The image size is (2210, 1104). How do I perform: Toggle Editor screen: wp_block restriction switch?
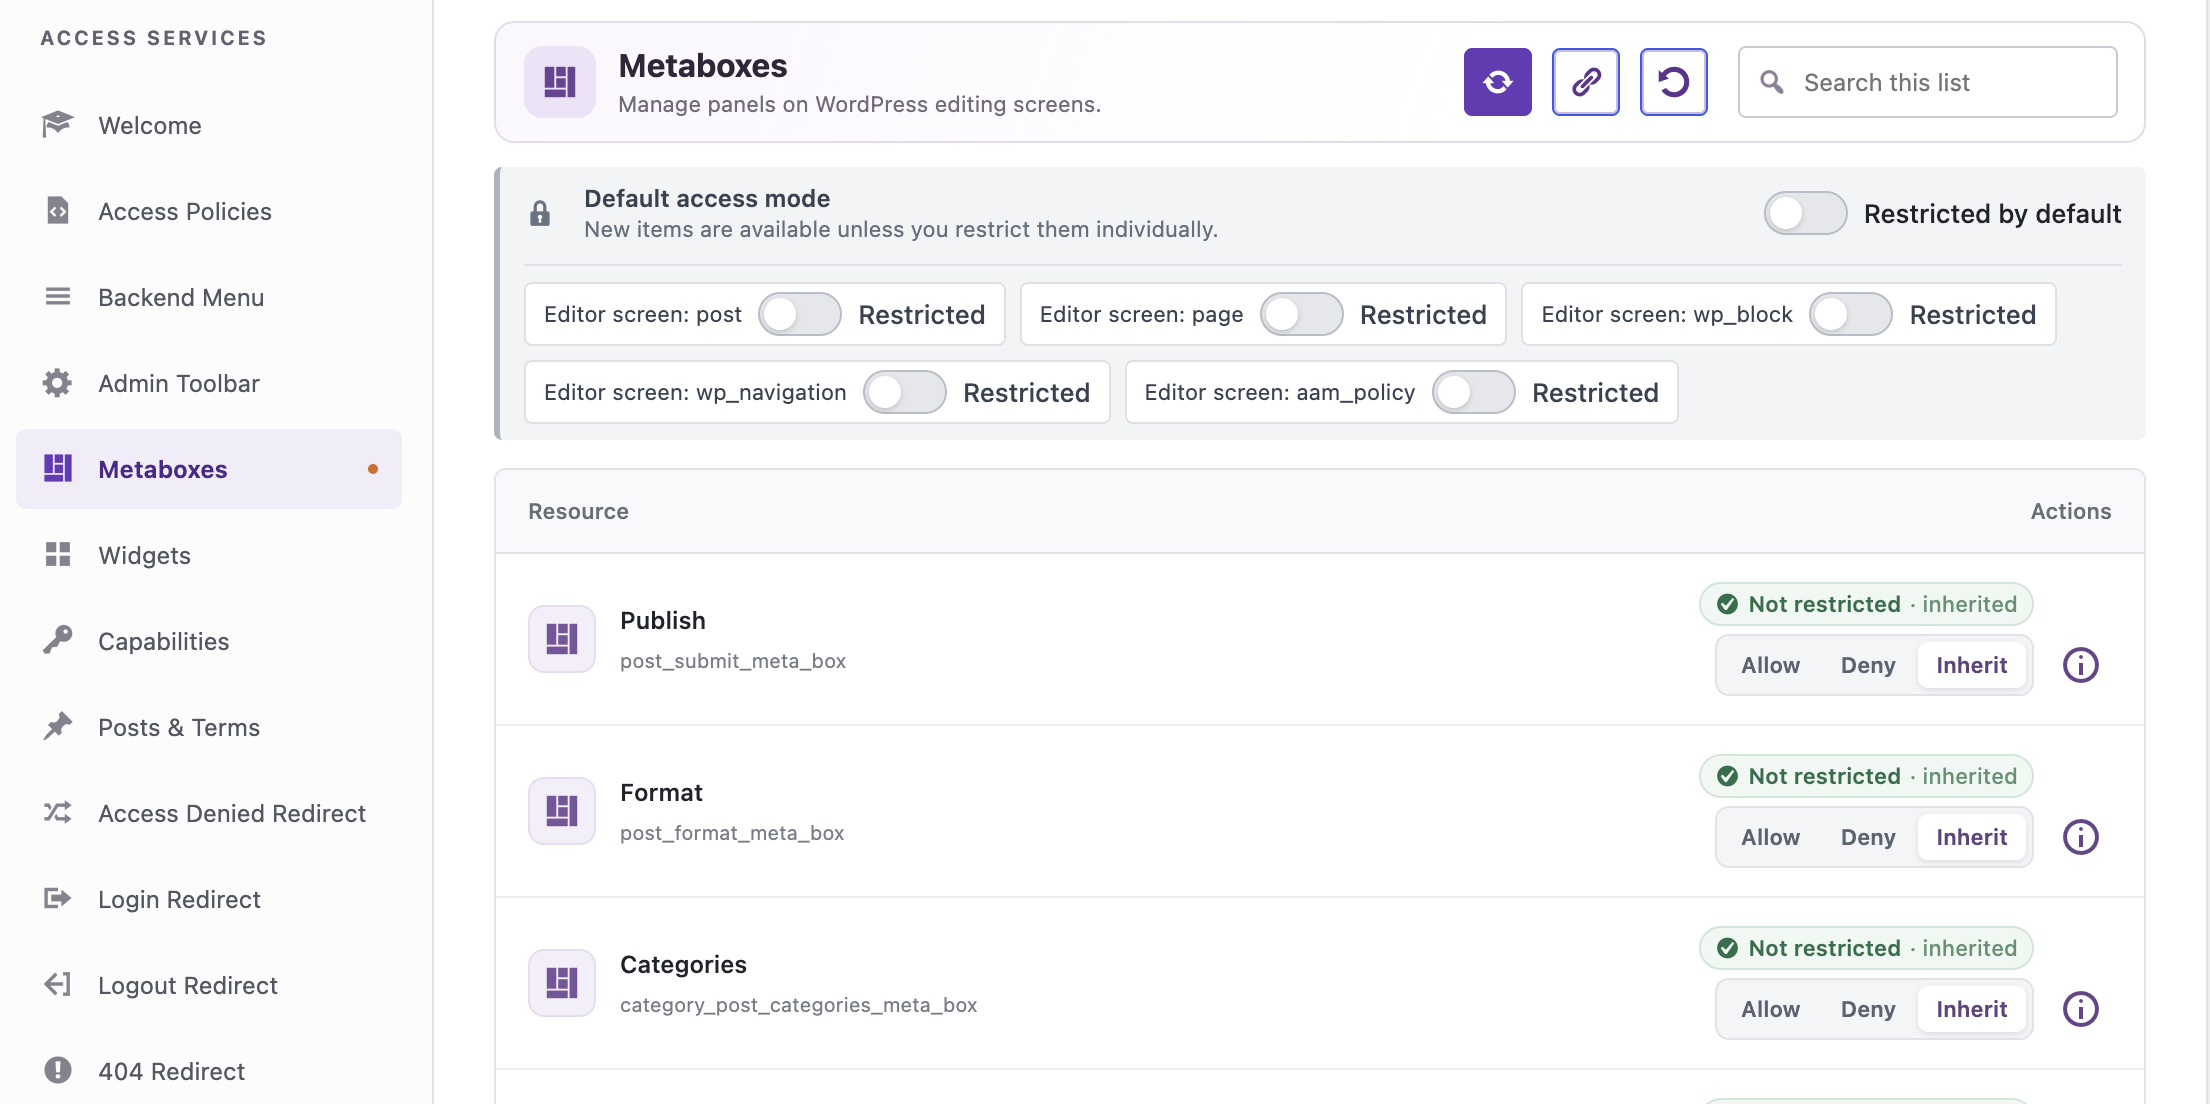(x=1850, y=314)
